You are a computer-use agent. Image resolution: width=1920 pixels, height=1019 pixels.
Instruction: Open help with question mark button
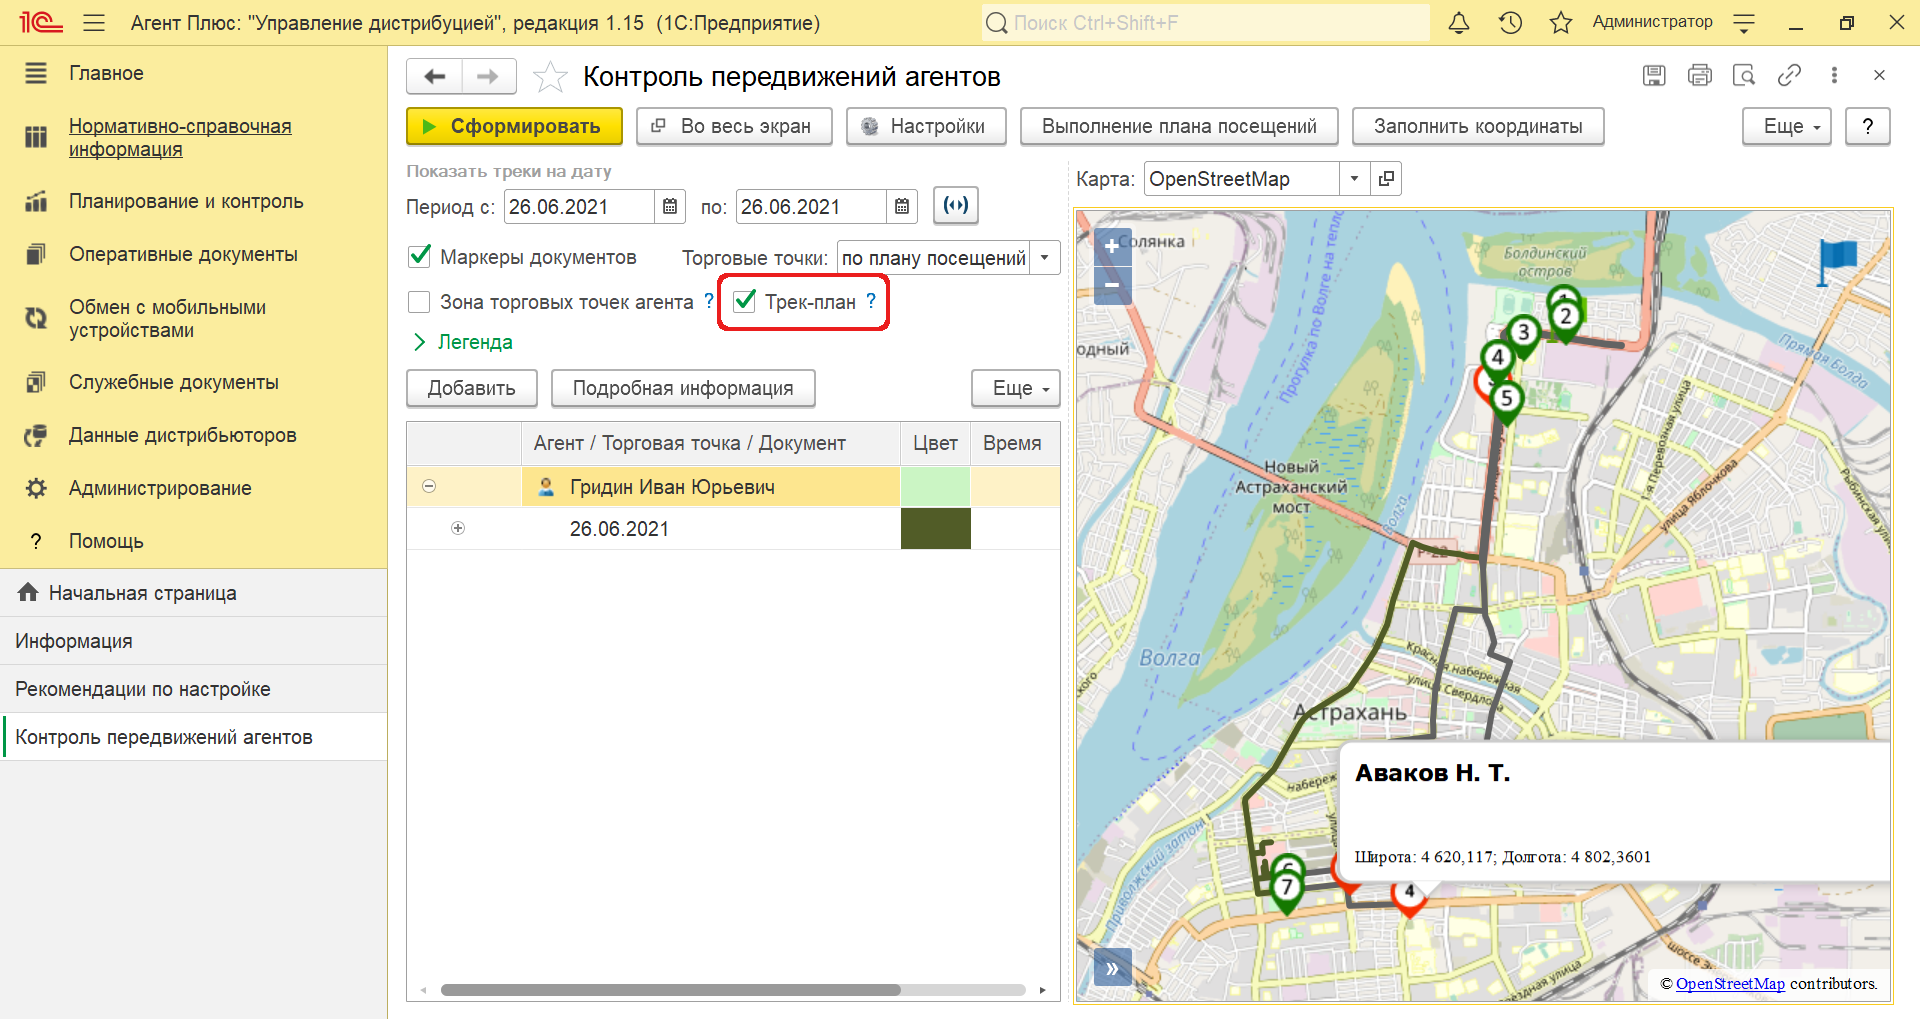(1867, 126)
